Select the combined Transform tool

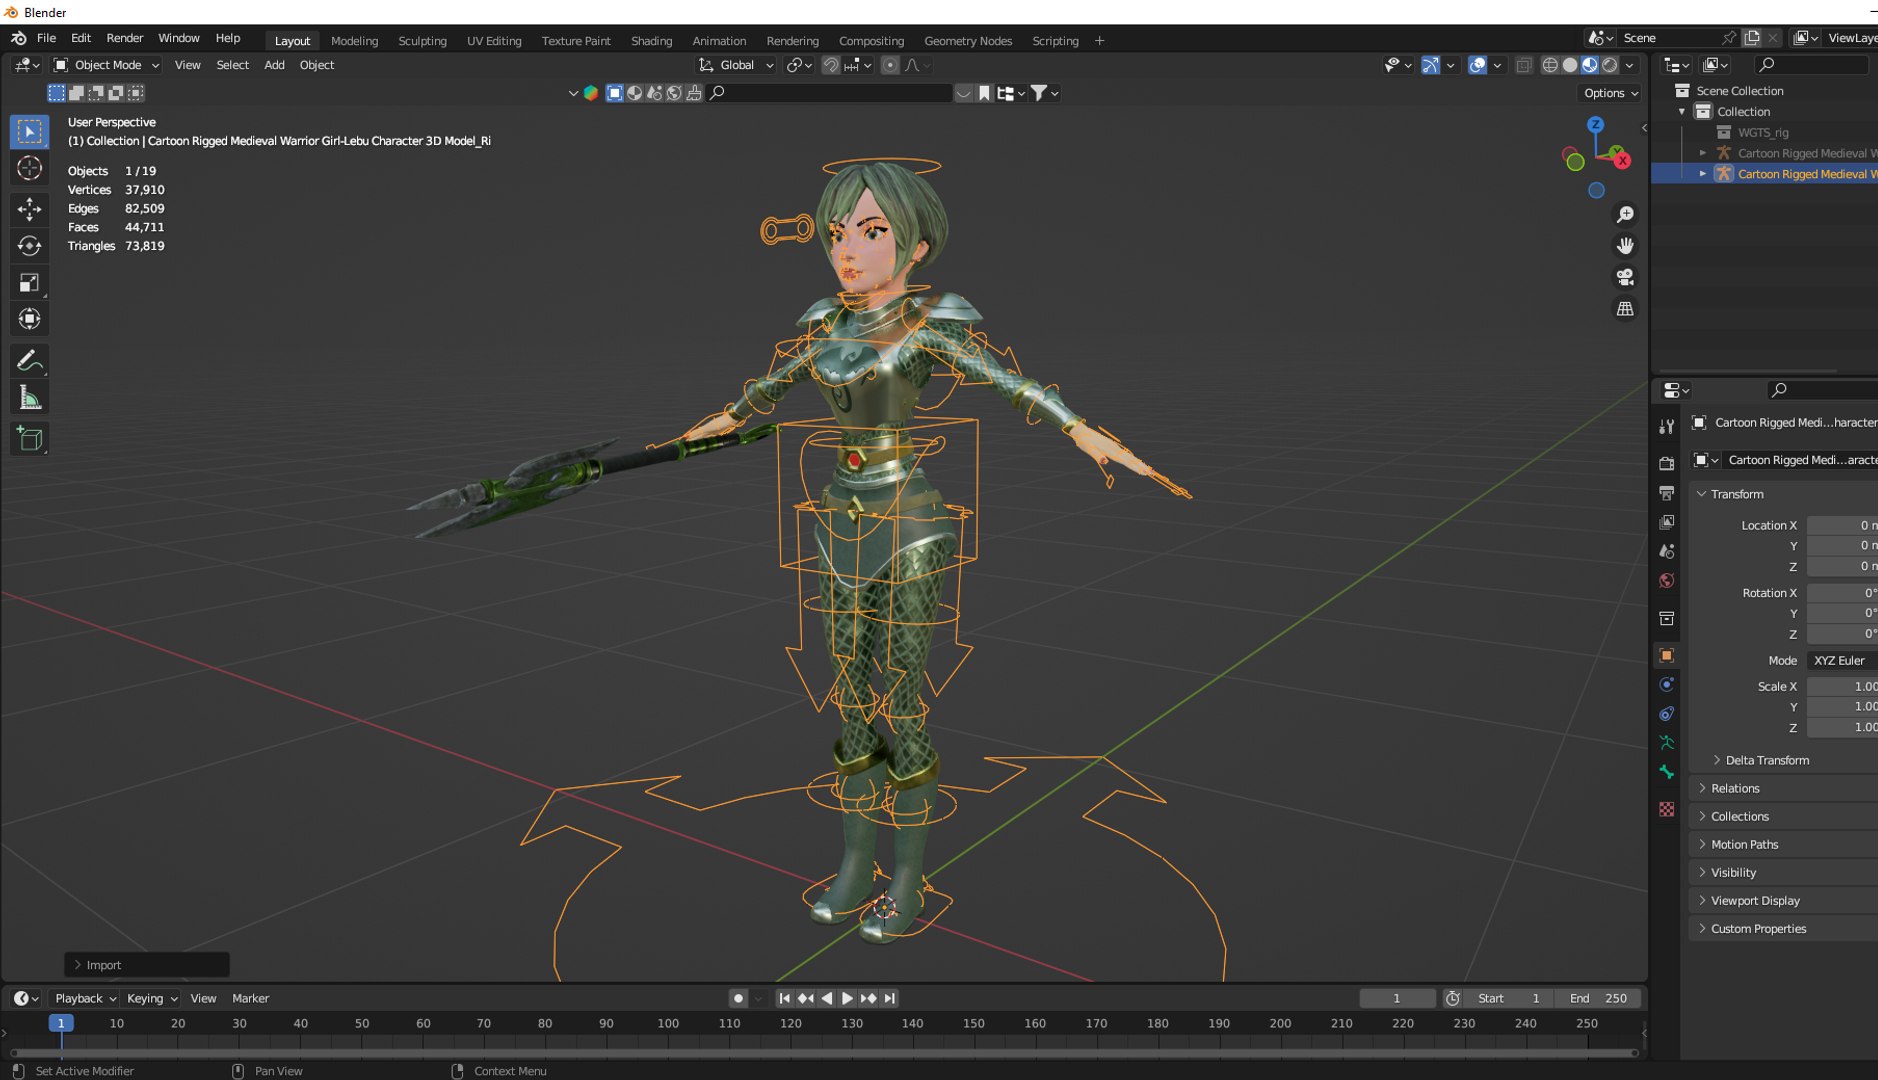pyautogui.click(x=29, y=319)
